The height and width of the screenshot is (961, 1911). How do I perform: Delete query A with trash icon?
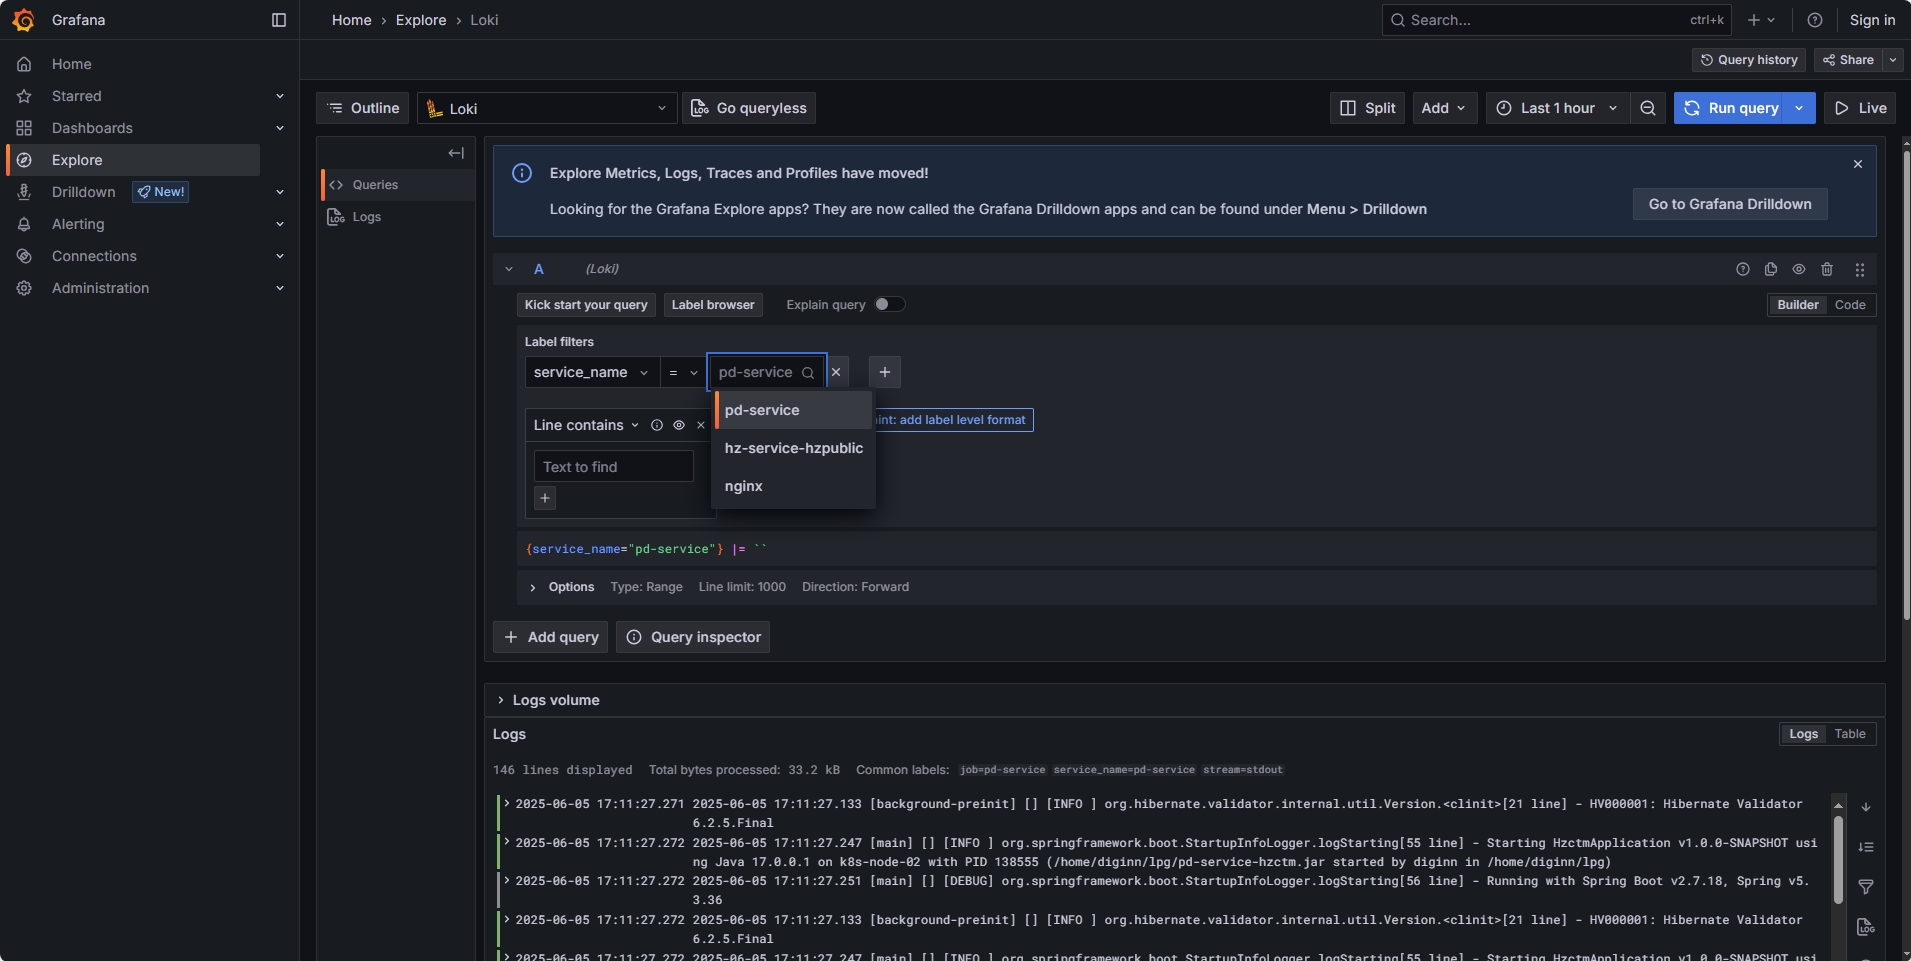(1827, 269)
